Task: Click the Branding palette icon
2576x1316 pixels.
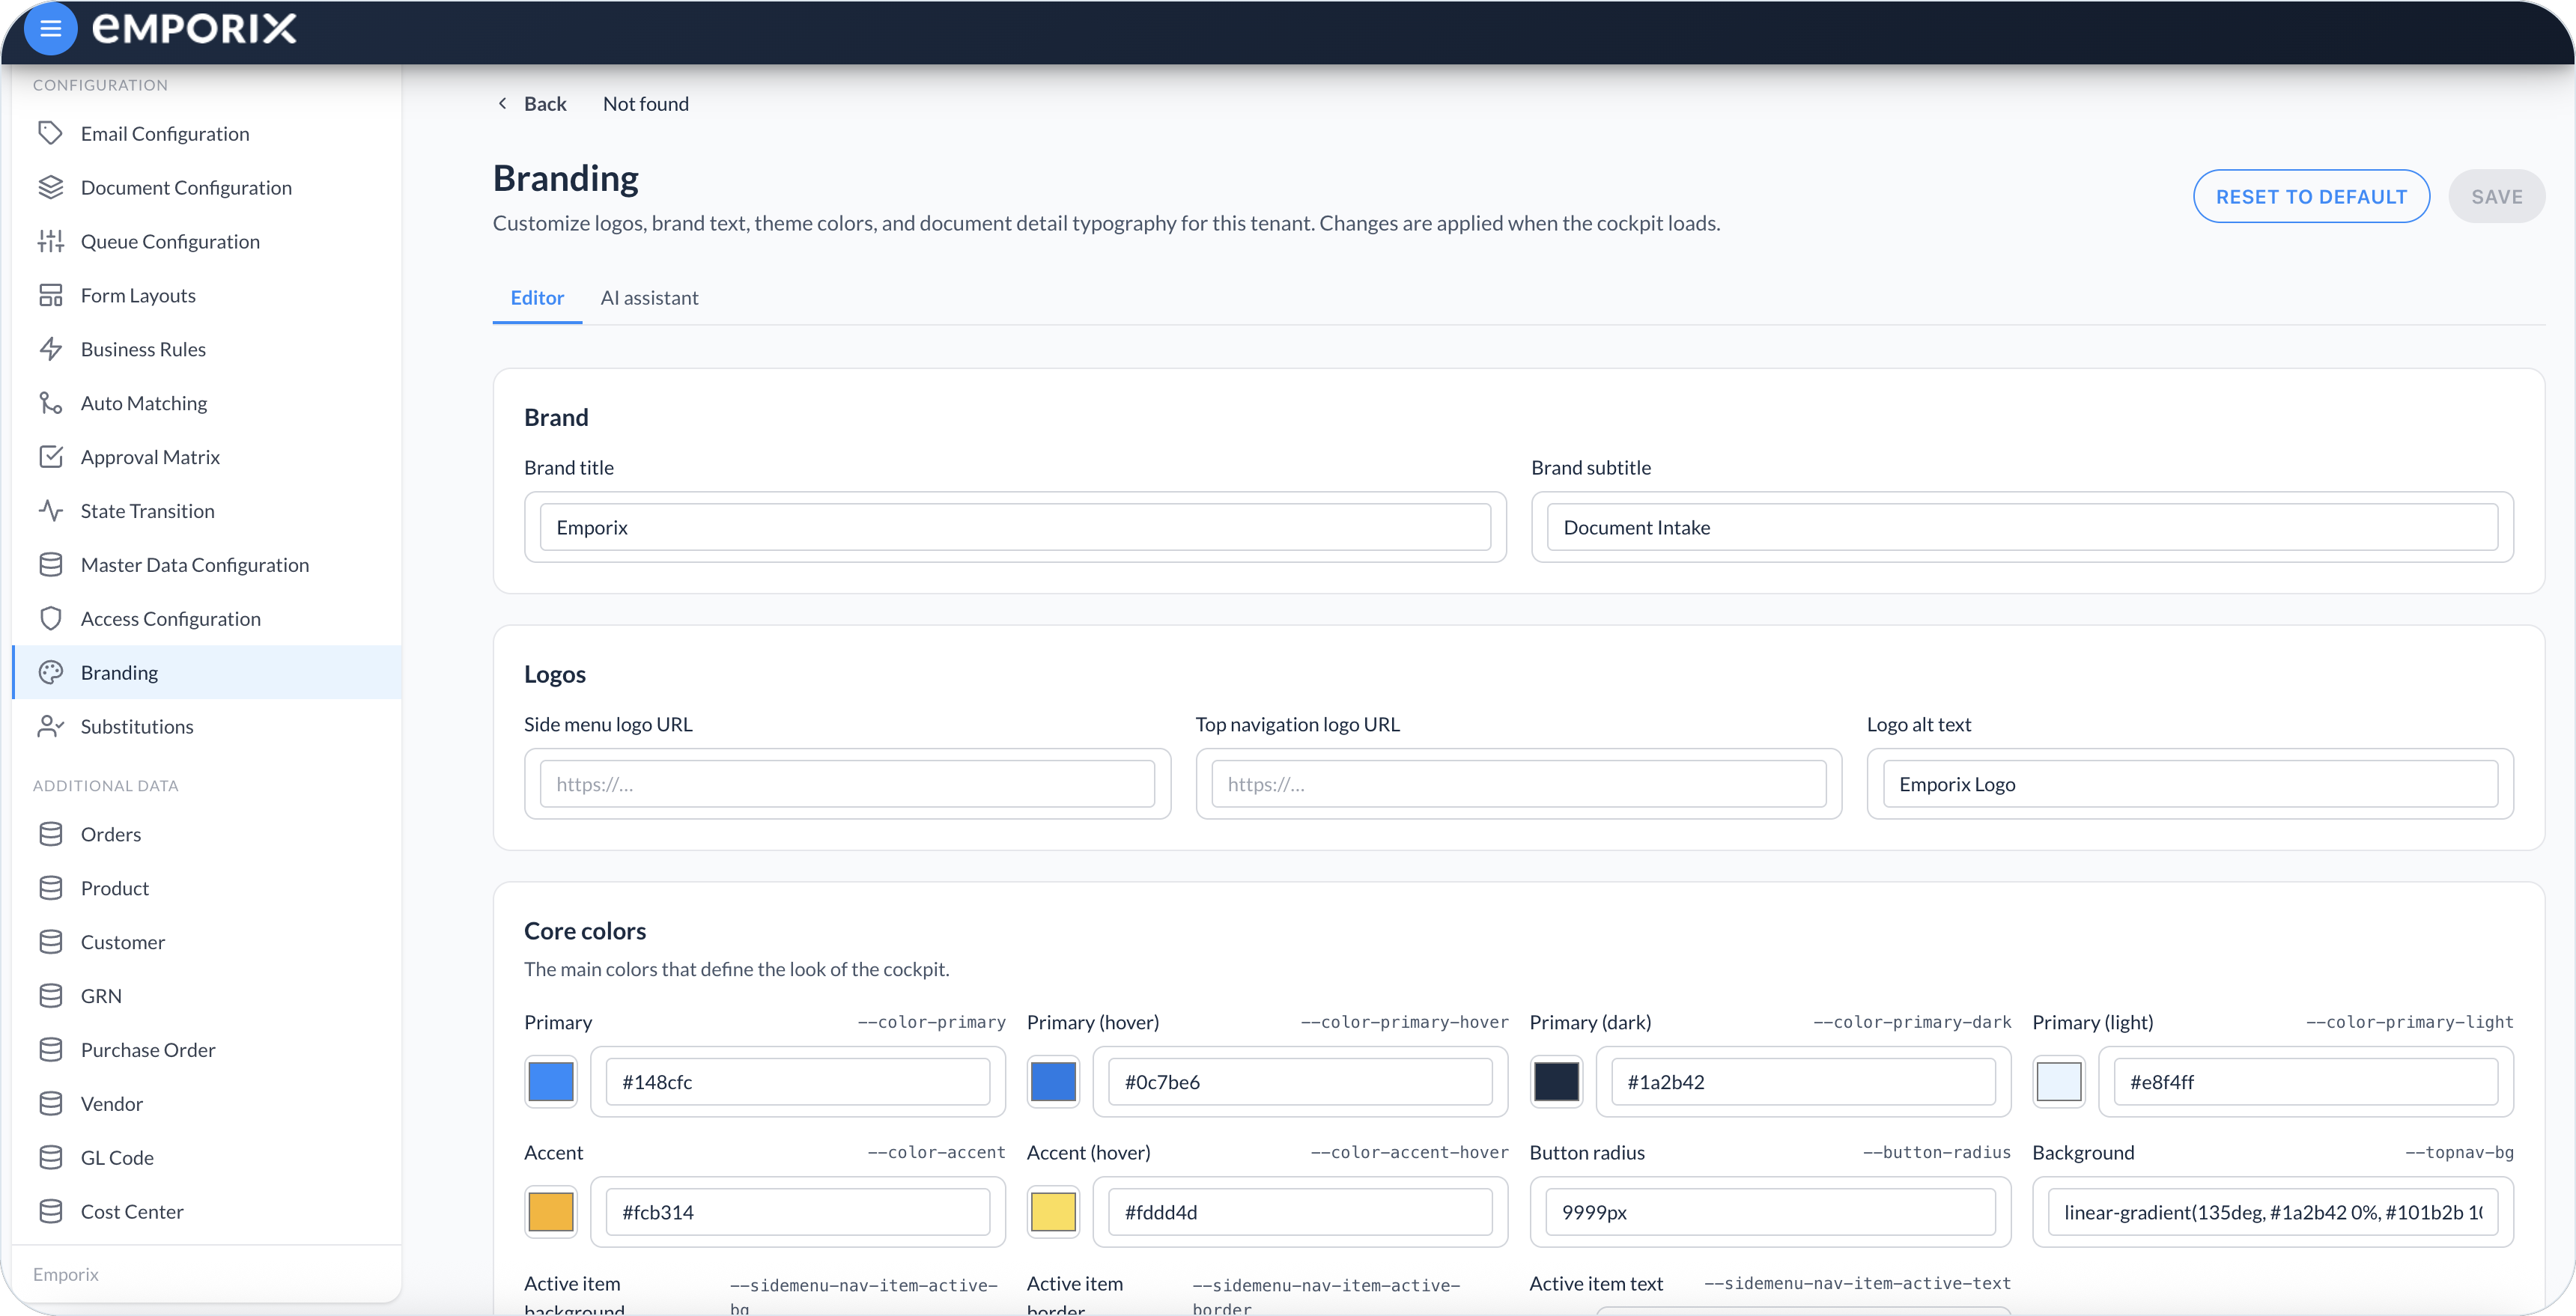Action: [x=50, y=673]
